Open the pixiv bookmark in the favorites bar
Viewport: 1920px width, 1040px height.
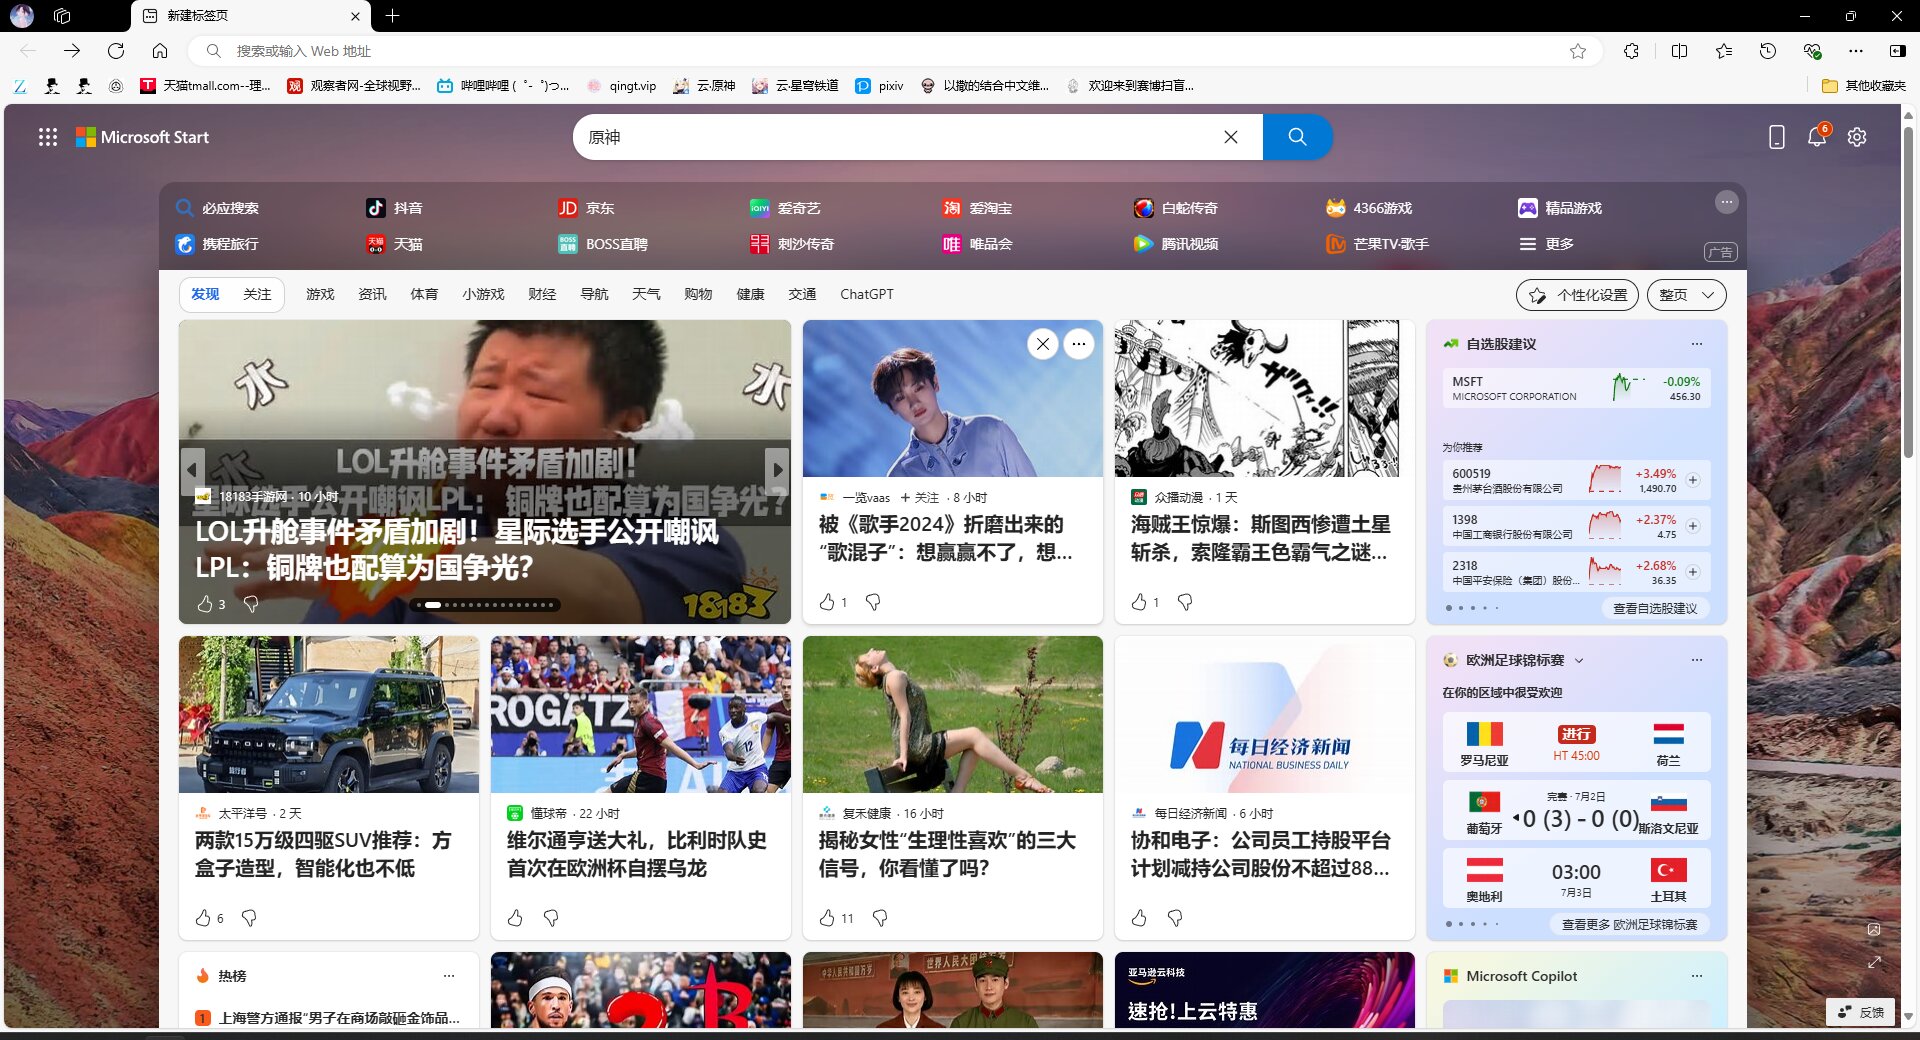[880, 86]
